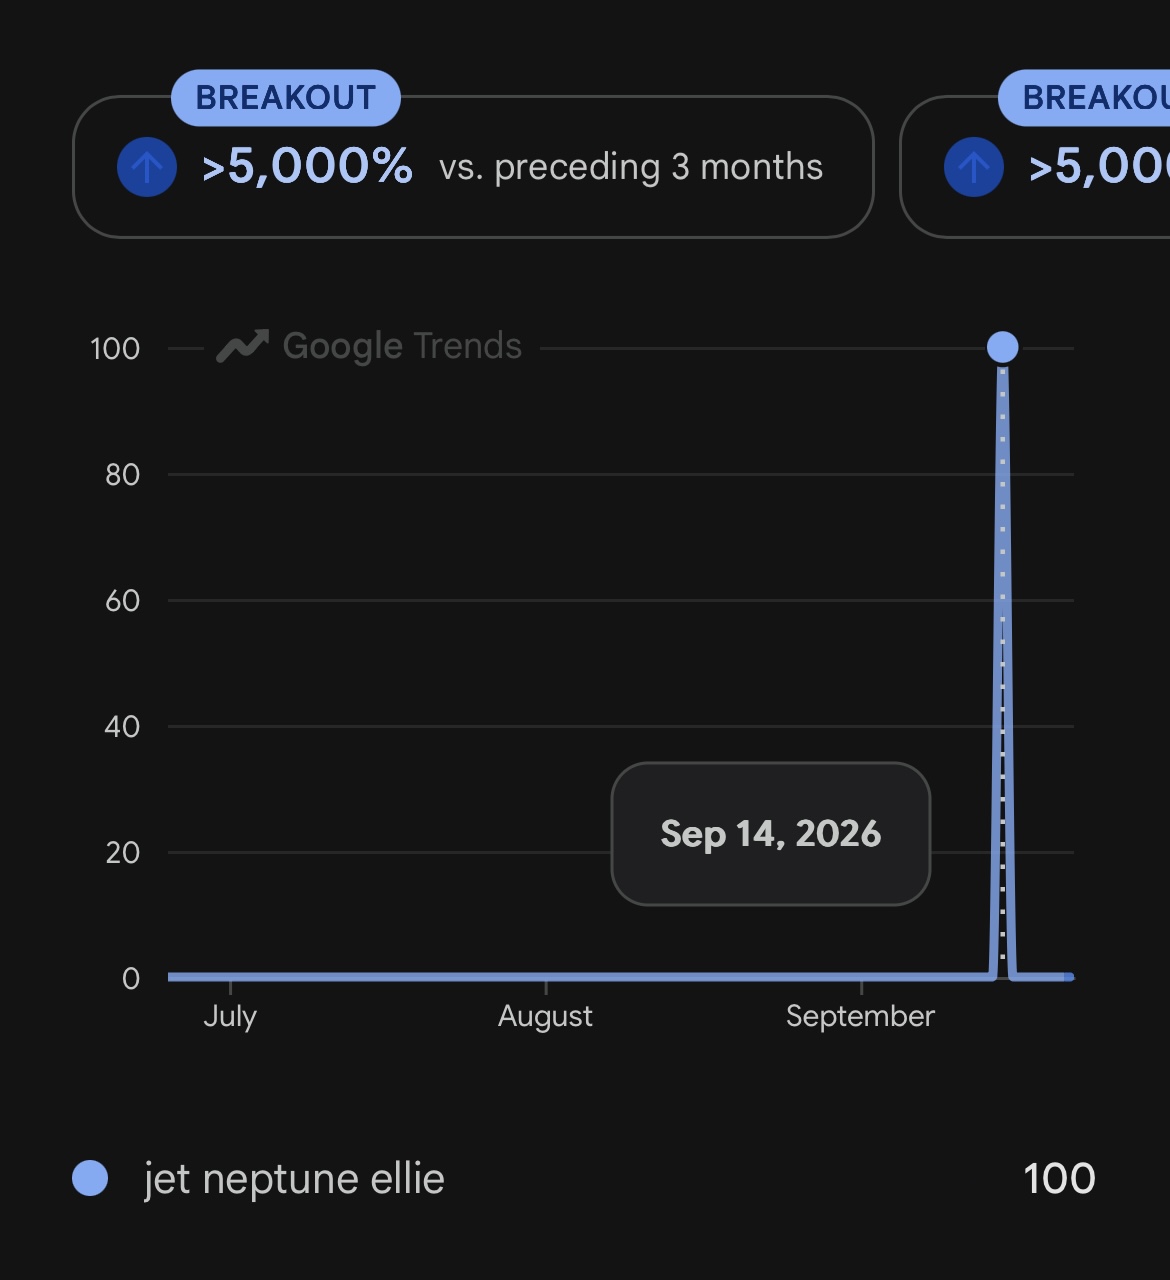The width and height of the screenshot is (1170, 1280).
Task: Select the first BREAKOUT badge label
Action: tap(286, 98)
